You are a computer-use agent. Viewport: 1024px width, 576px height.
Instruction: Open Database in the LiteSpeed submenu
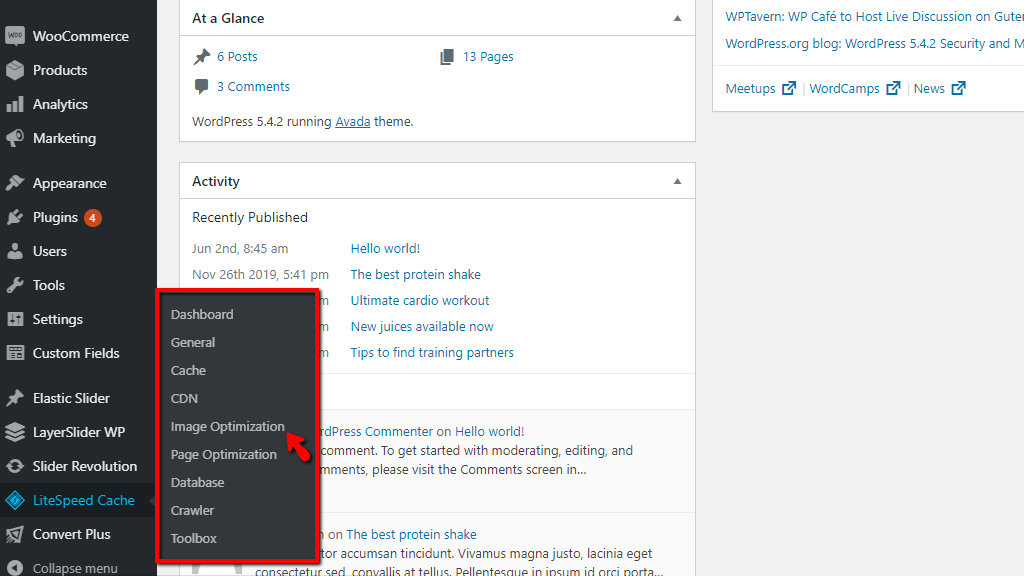[197, 483]
